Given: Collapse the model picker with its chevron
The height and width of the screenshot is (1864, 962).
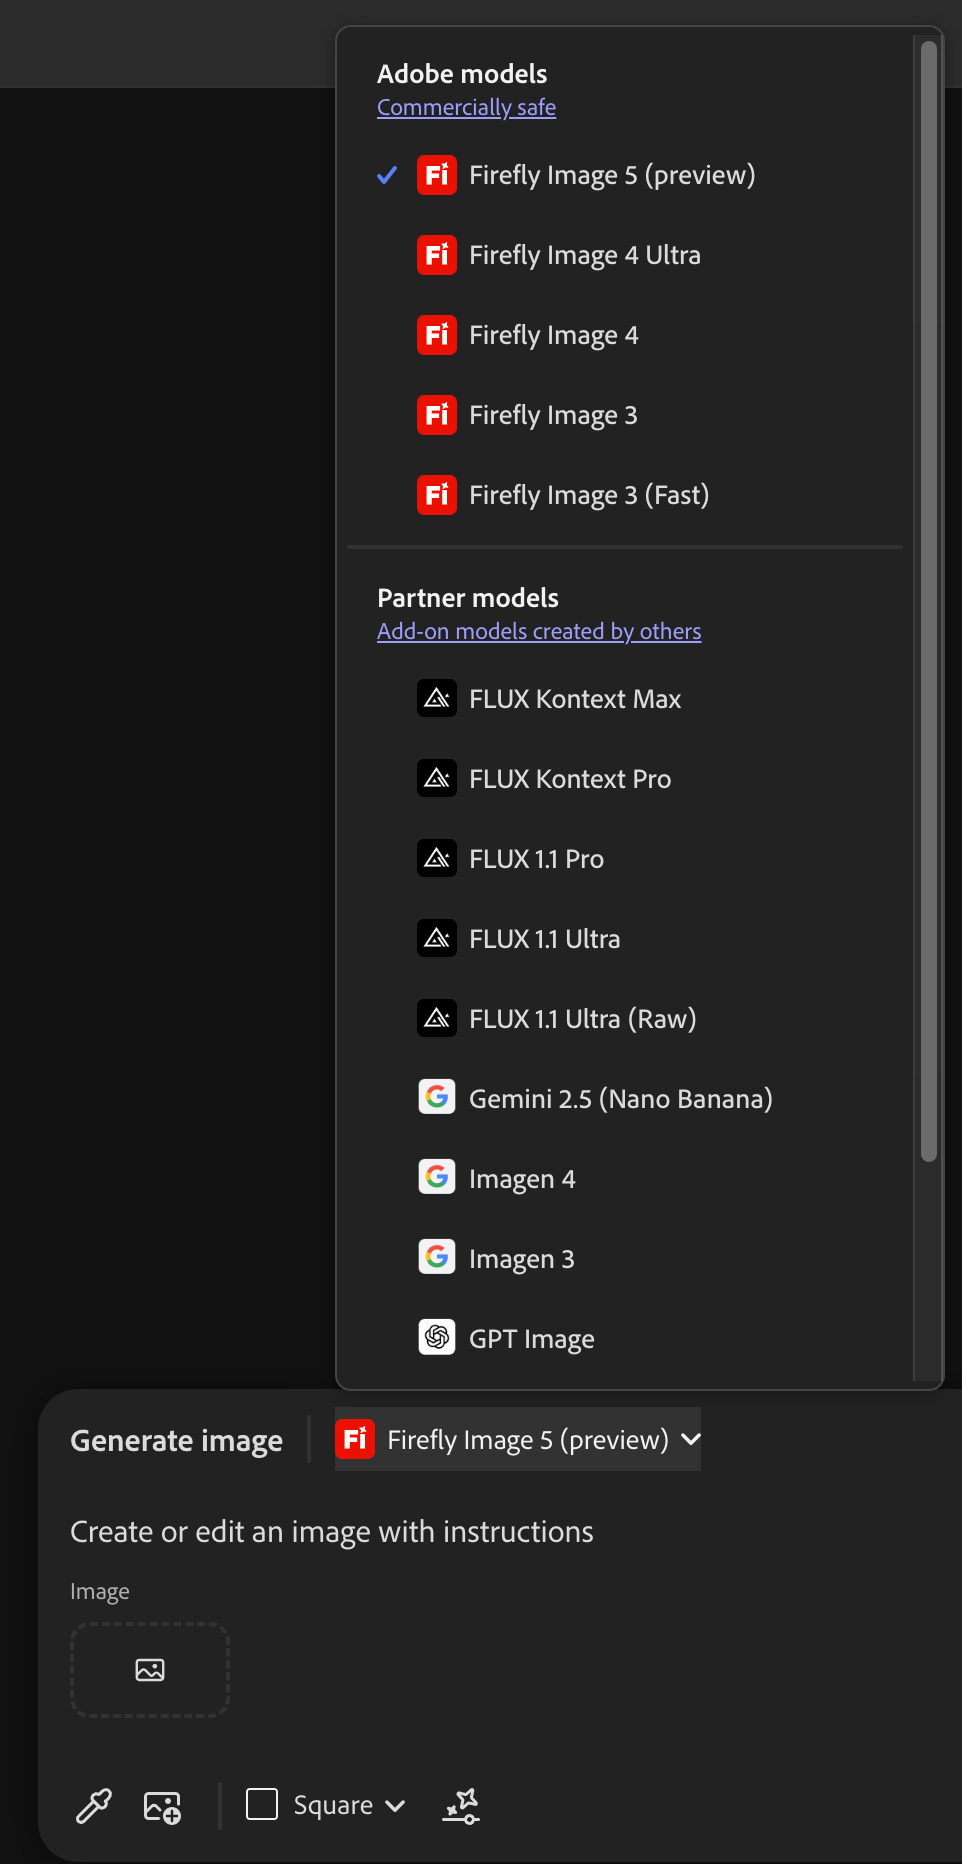Looking at the screenshot, I should (690, 1439).
